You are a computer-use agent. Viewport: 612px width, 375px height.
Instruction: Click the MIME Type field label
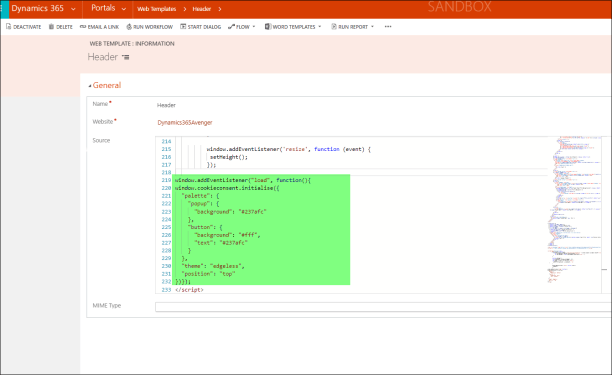(x=107, y=306)
